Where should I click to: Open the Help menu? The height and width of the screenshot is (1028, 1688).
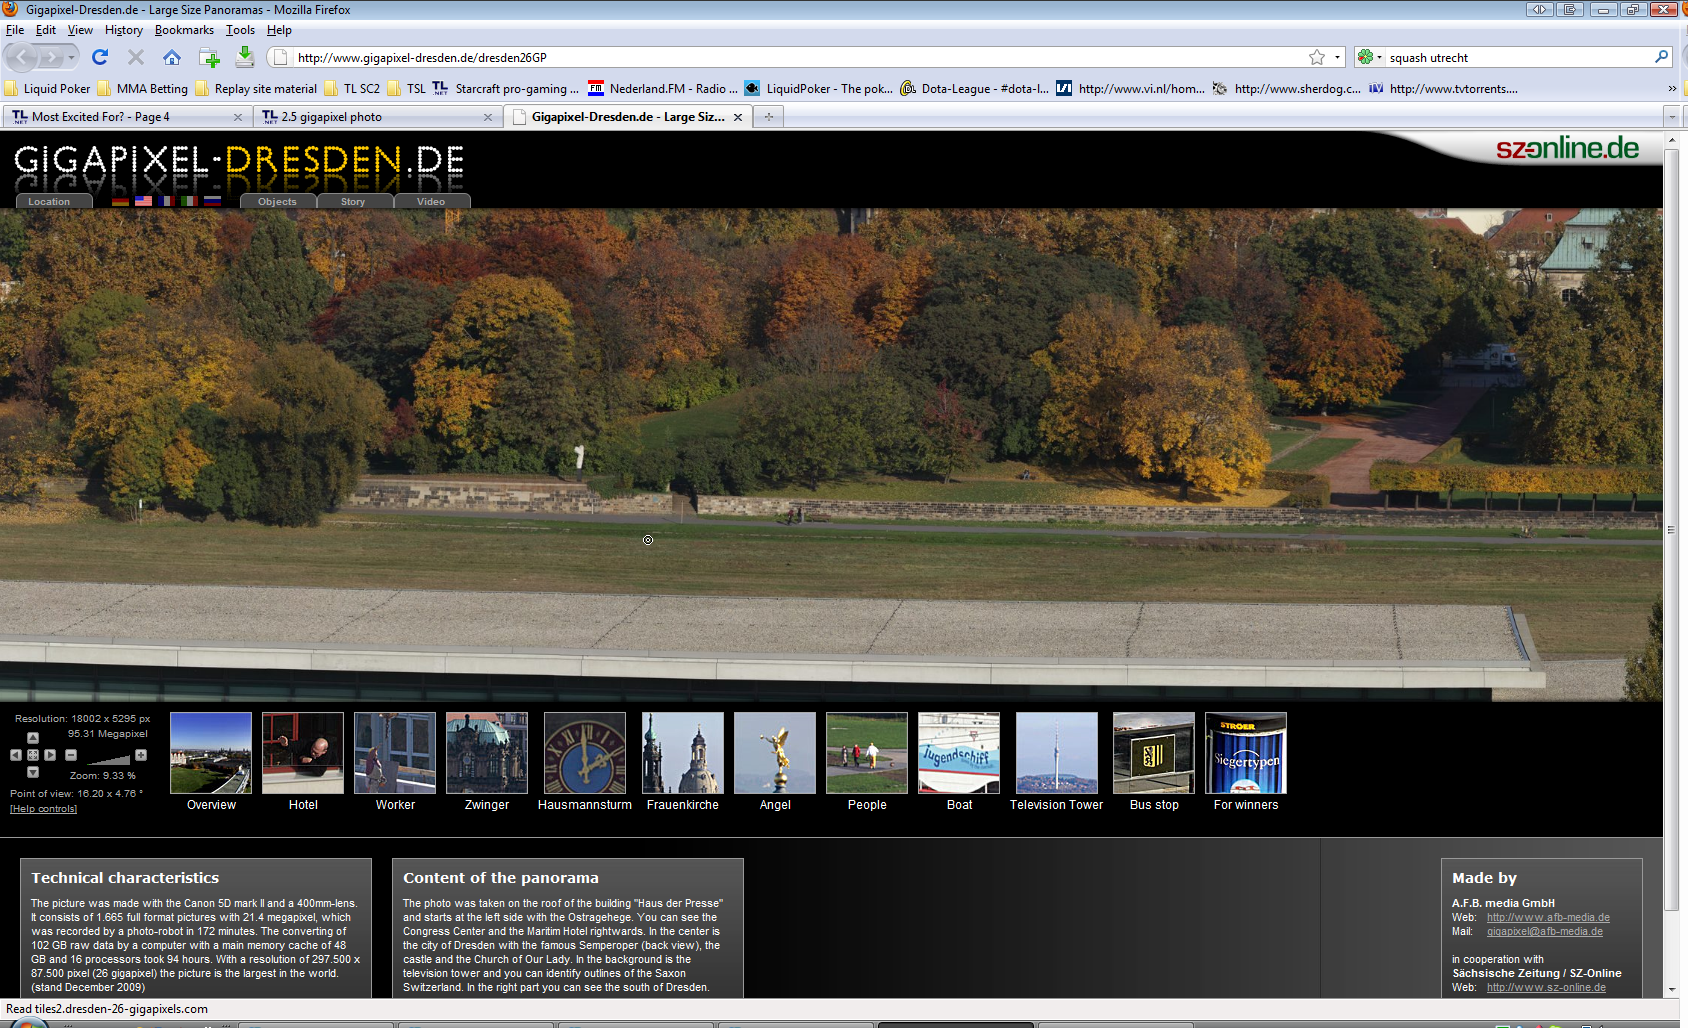[x=279, y=30]
